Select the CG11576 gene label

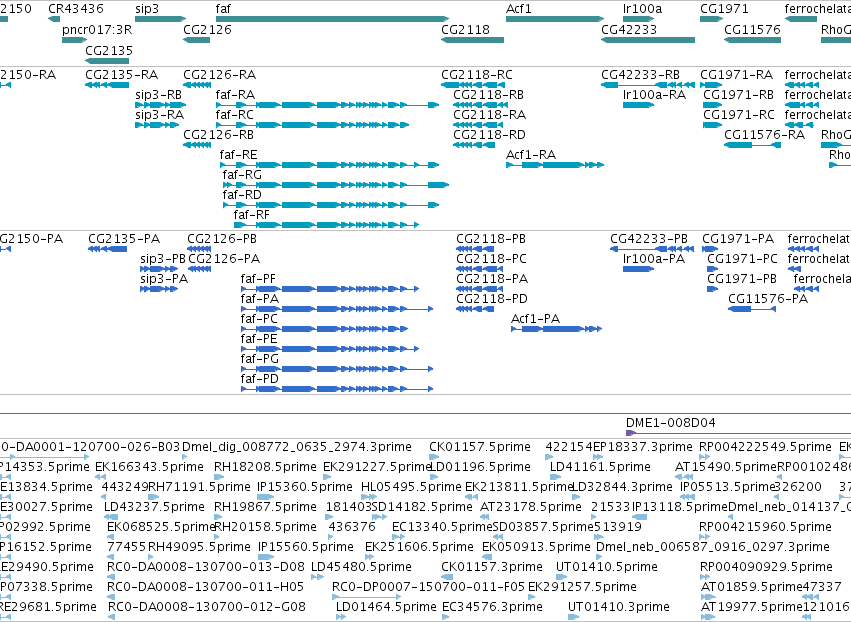752,29
